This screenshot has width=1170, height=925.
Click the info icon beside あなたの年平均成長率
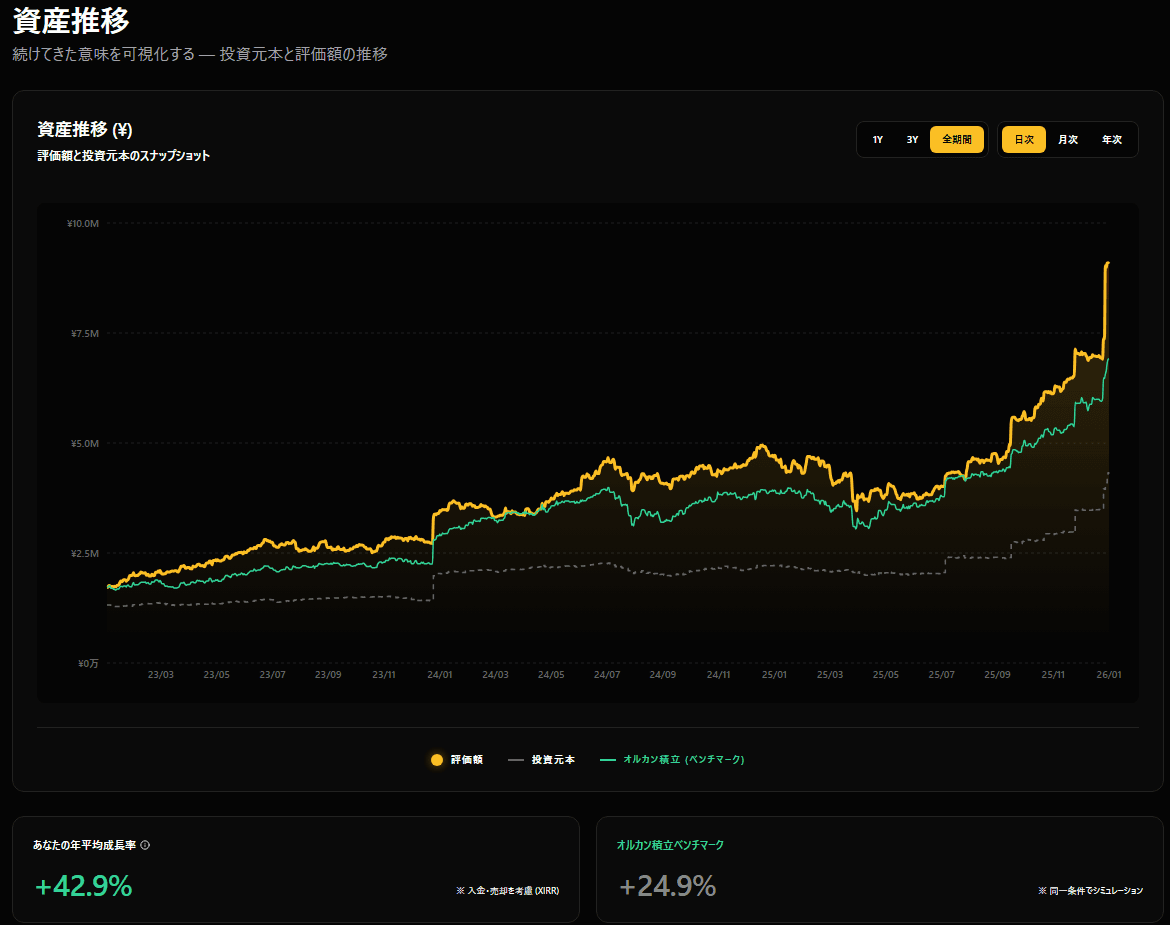point(145,845)
